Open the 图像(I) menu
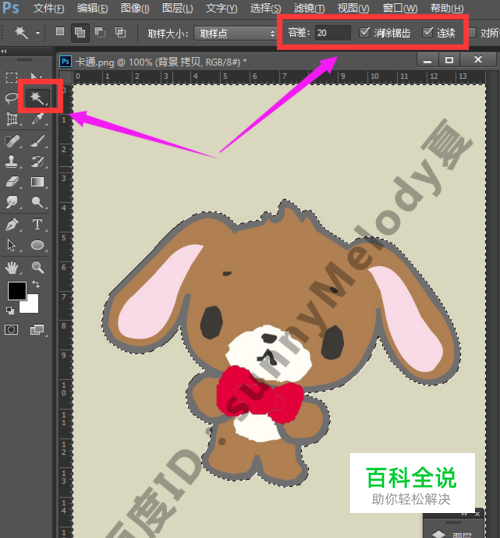This screenshot has height=538, width=500. pyautogui.click(x=135, y=8)
